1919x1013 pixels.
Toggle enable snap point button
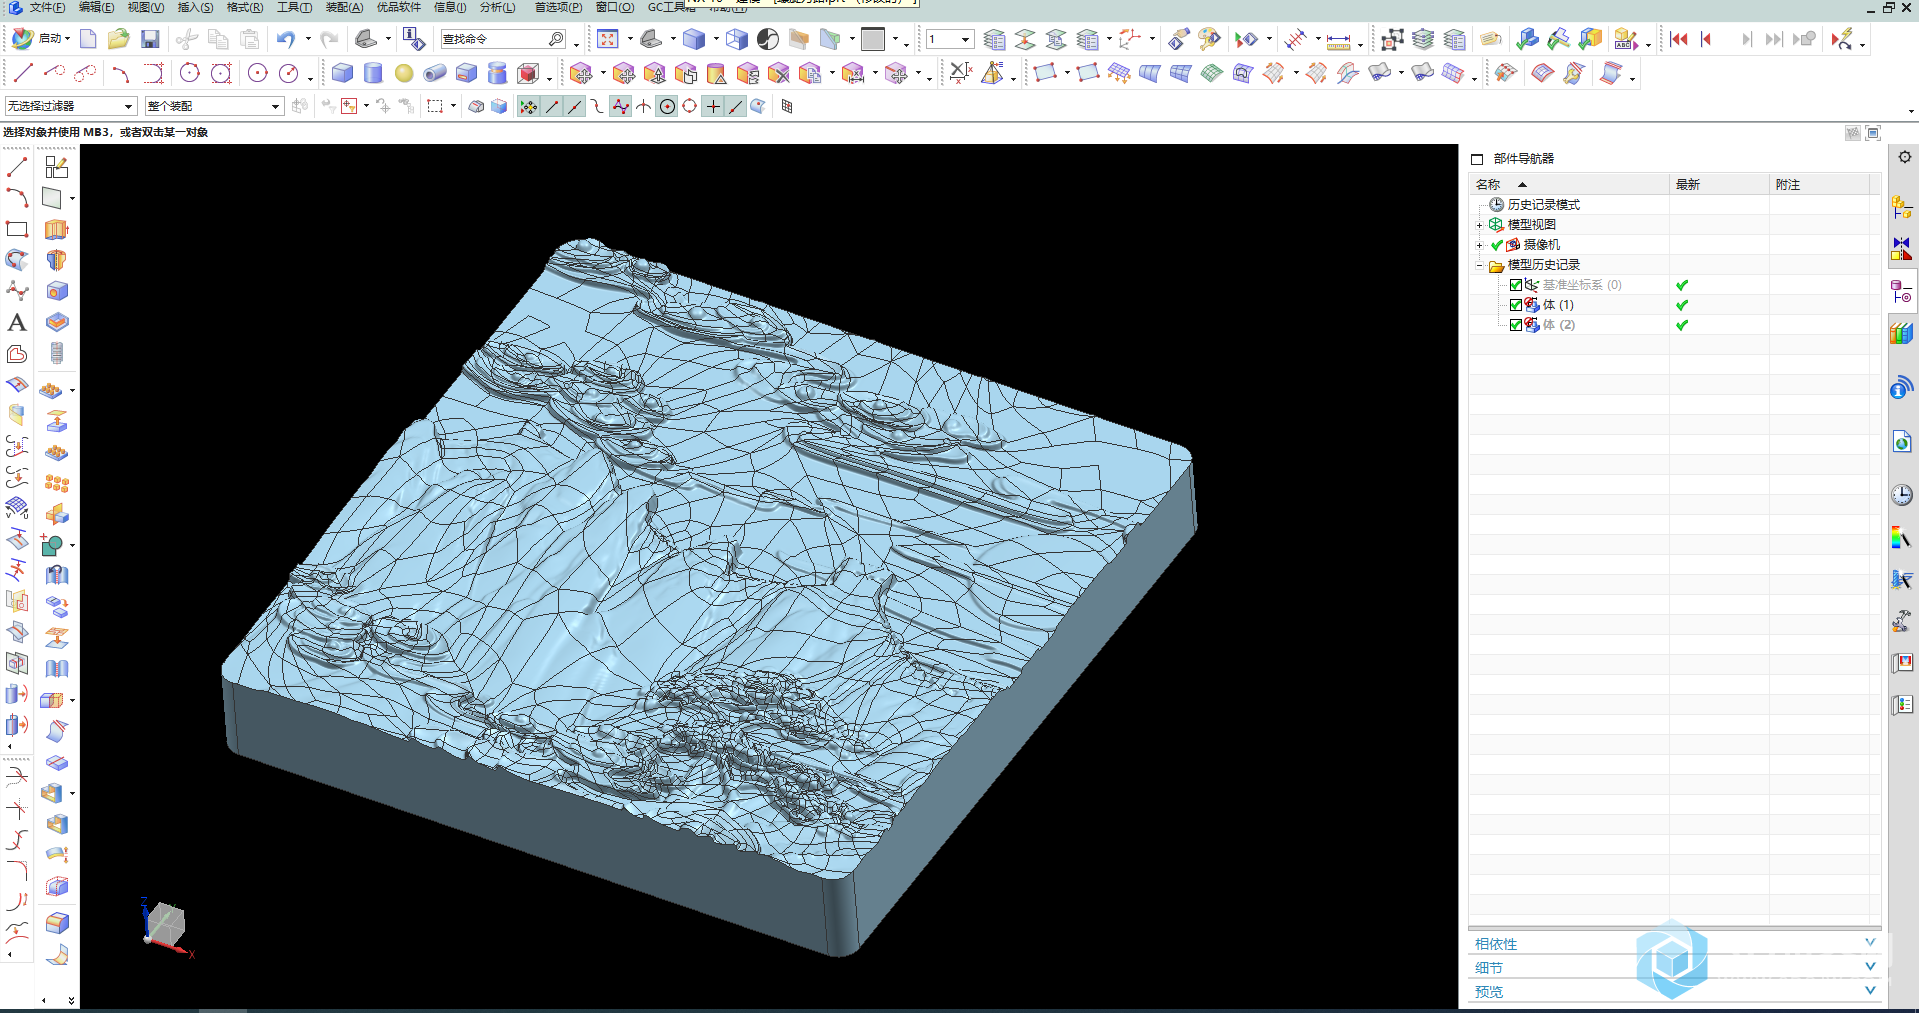(x=528, y=106)
